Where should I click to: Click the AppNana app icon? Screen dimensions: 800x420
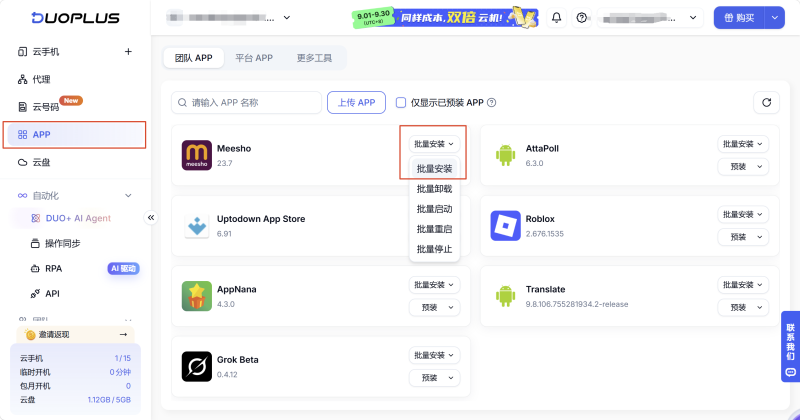[196, 296]
